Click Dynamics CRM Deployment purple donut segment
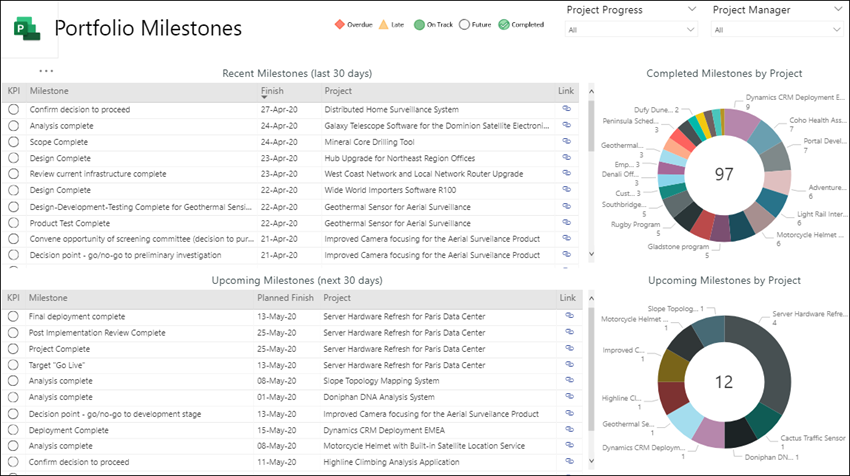Viewport: 850px width, 476px height. pos(740,124)
